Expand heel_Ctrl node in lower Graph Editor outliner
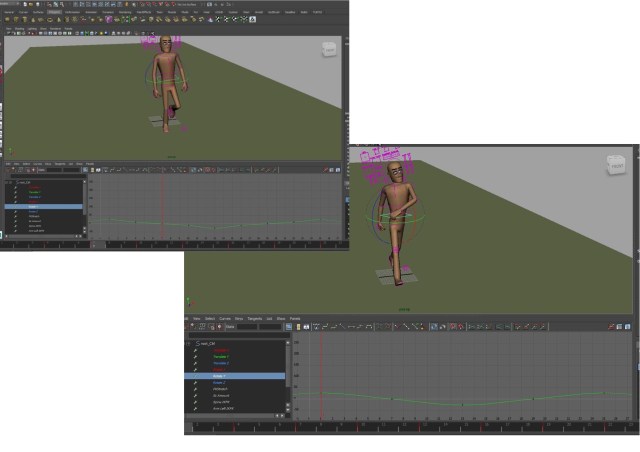Image resolution: width=640 pixels, height=452 pixels. 187,343
